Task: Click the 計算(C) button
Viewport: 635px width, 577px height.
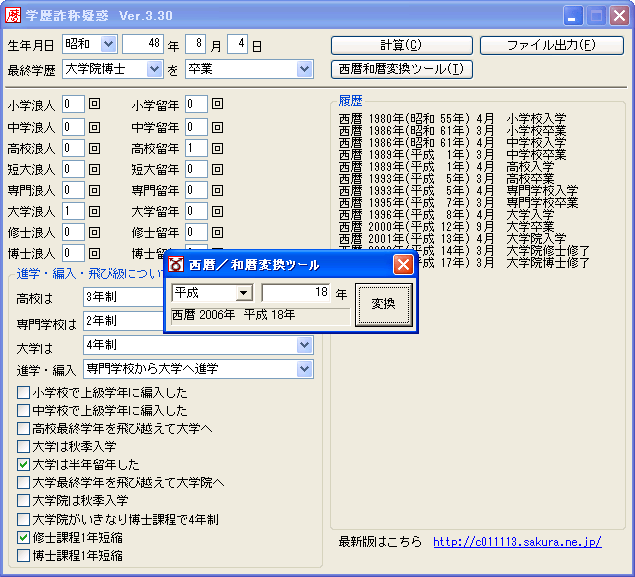Action: [x=400, y=45]
